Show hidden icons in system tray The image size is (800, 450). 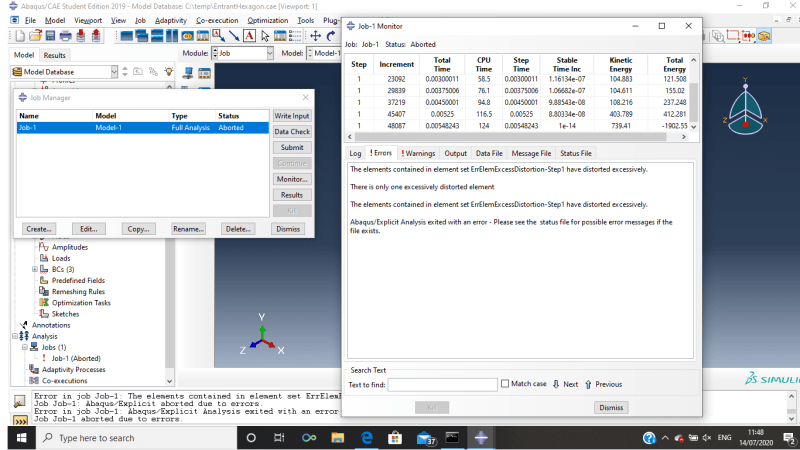(665, 438)
